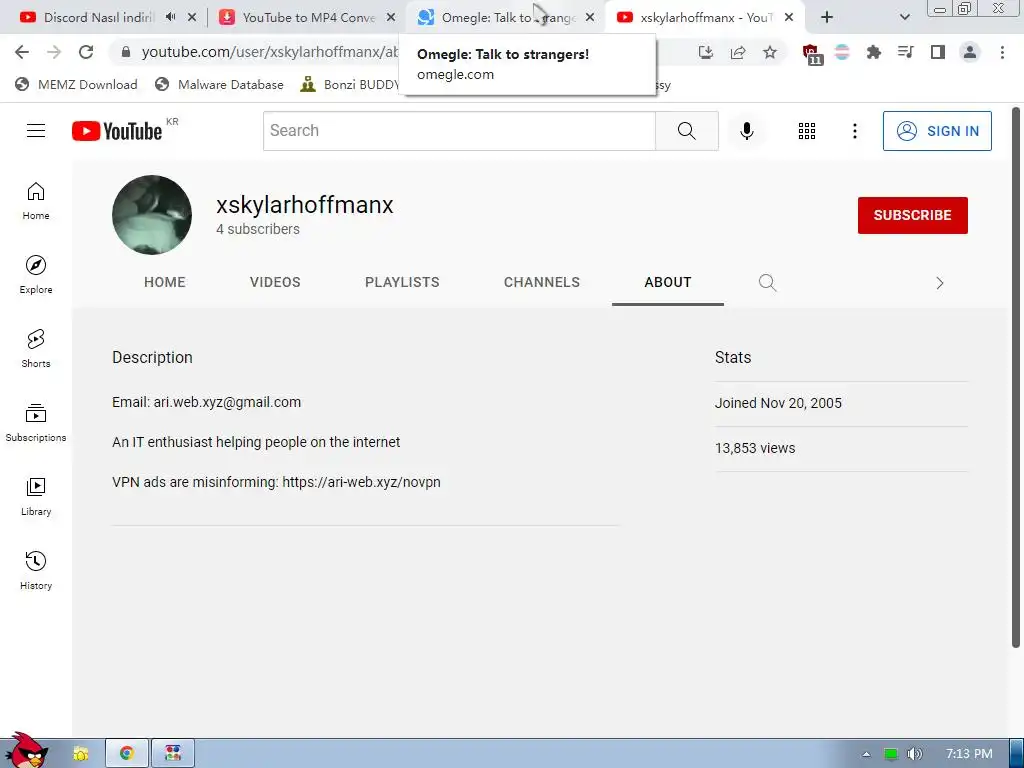The image size is (1024, 768).
Task: Mute the Discord tab audio icon
Action: pos(170,17)
